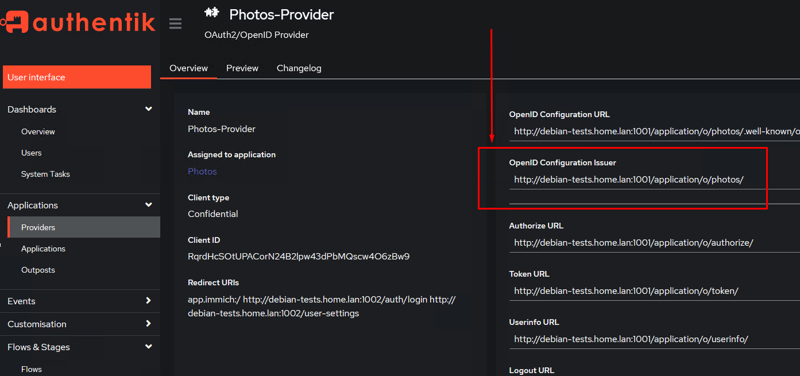
Task: Expand the Events section
Action: (80, 301)
